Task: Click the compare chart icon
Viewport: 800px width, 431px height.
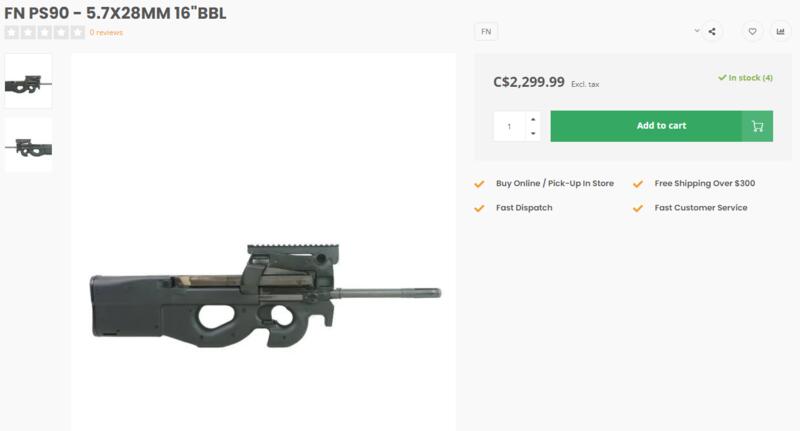Action: pyautogui.click(x=780, y=31)
